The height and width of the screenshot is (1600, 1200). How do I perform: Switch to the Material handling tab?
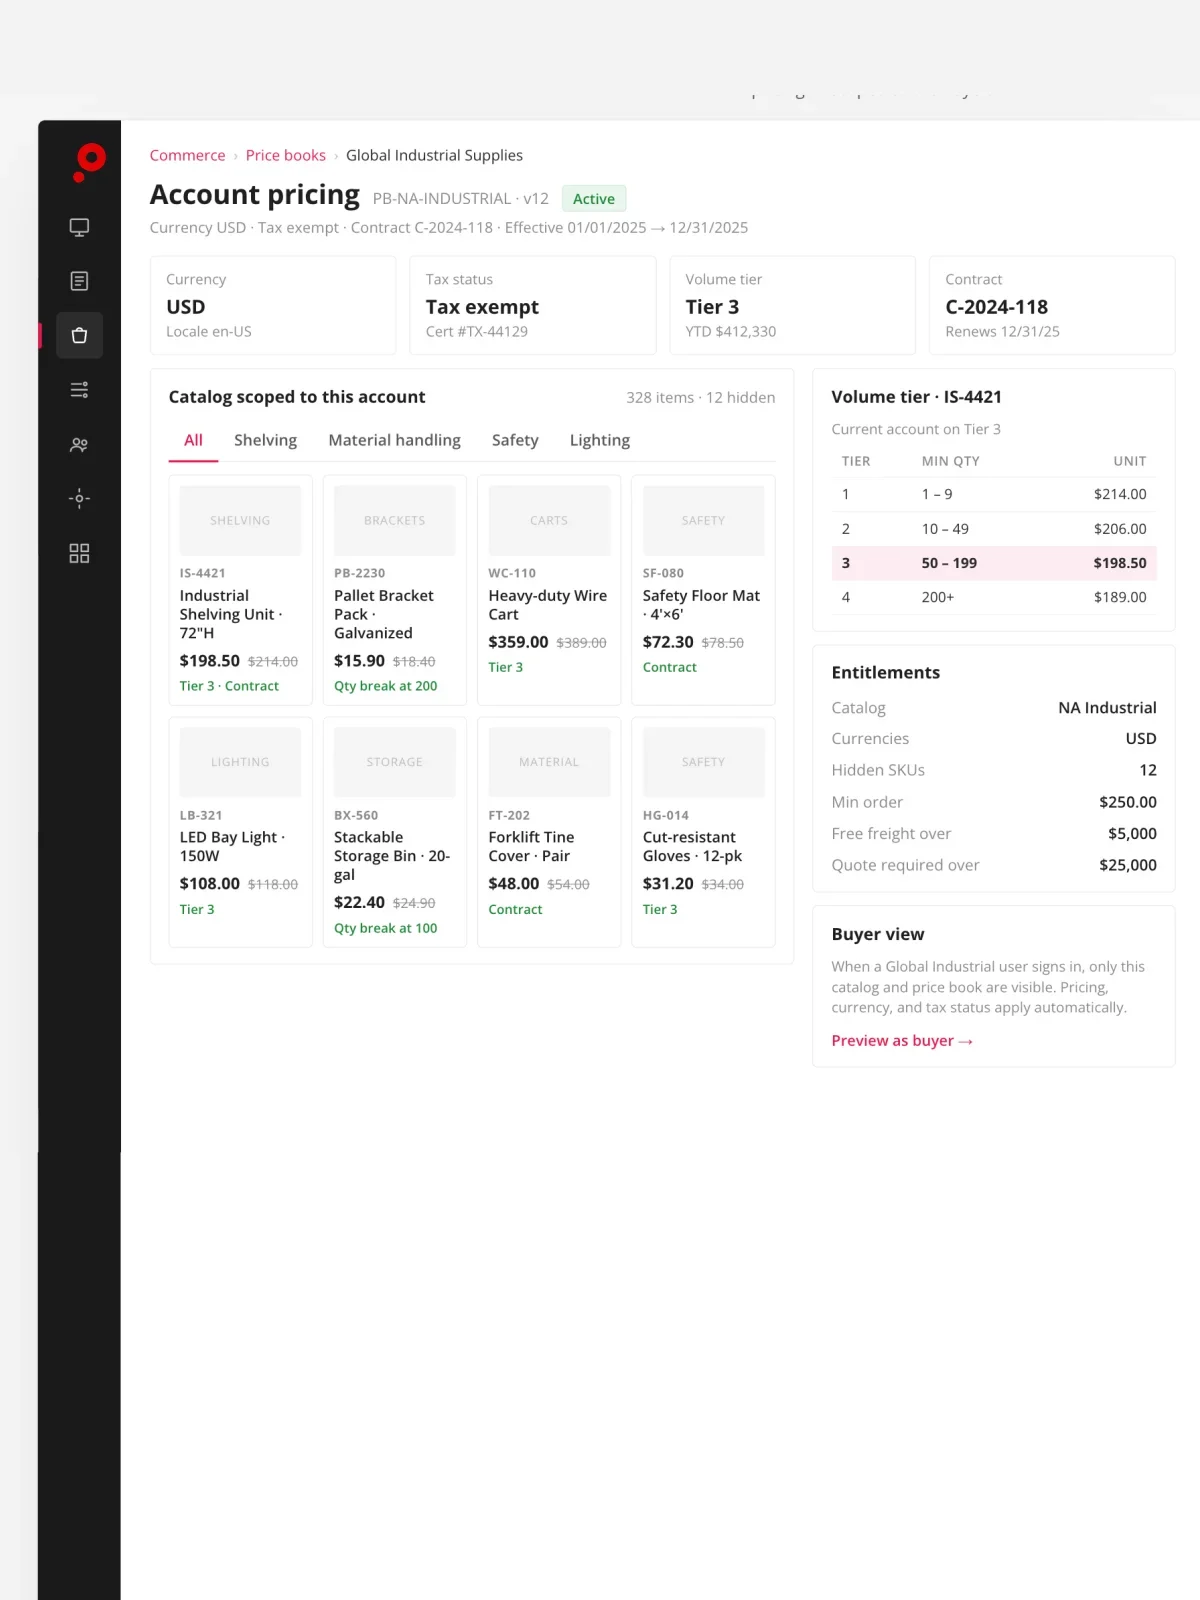tap(394, 440)
